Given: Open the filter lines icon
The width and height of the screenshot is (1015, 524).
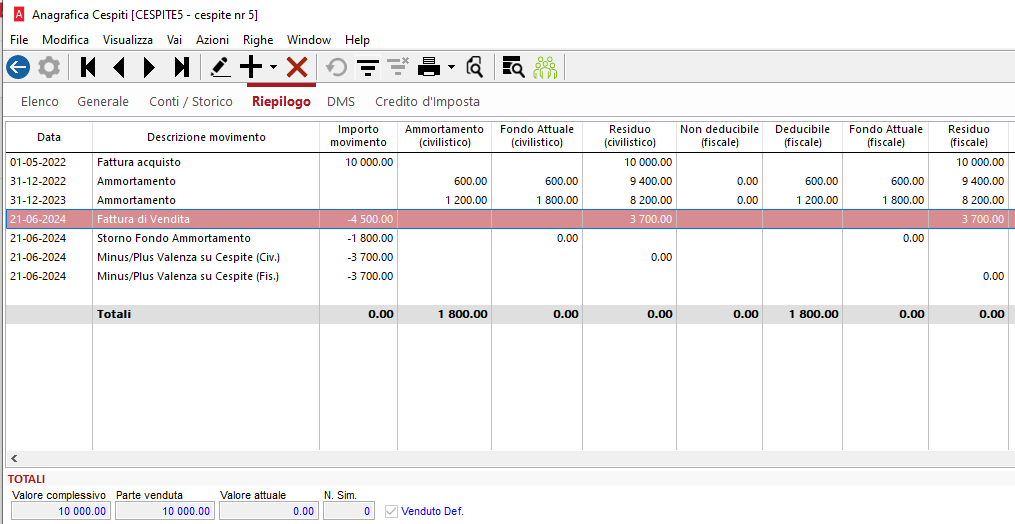Looking at the screenshot, I should (368, 67).
